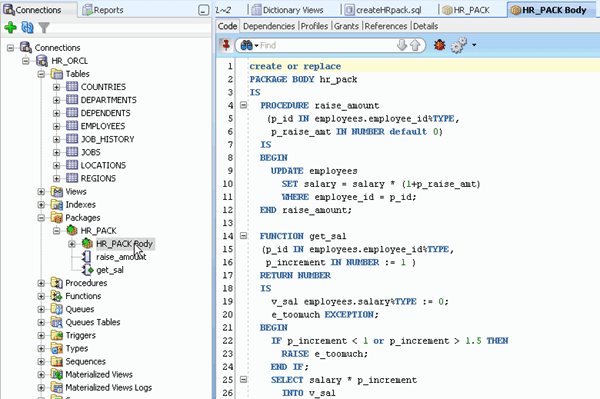This screenshot has width=600, height=399.
Task: Open the Compile dropdown arrow
Action: 474,45
